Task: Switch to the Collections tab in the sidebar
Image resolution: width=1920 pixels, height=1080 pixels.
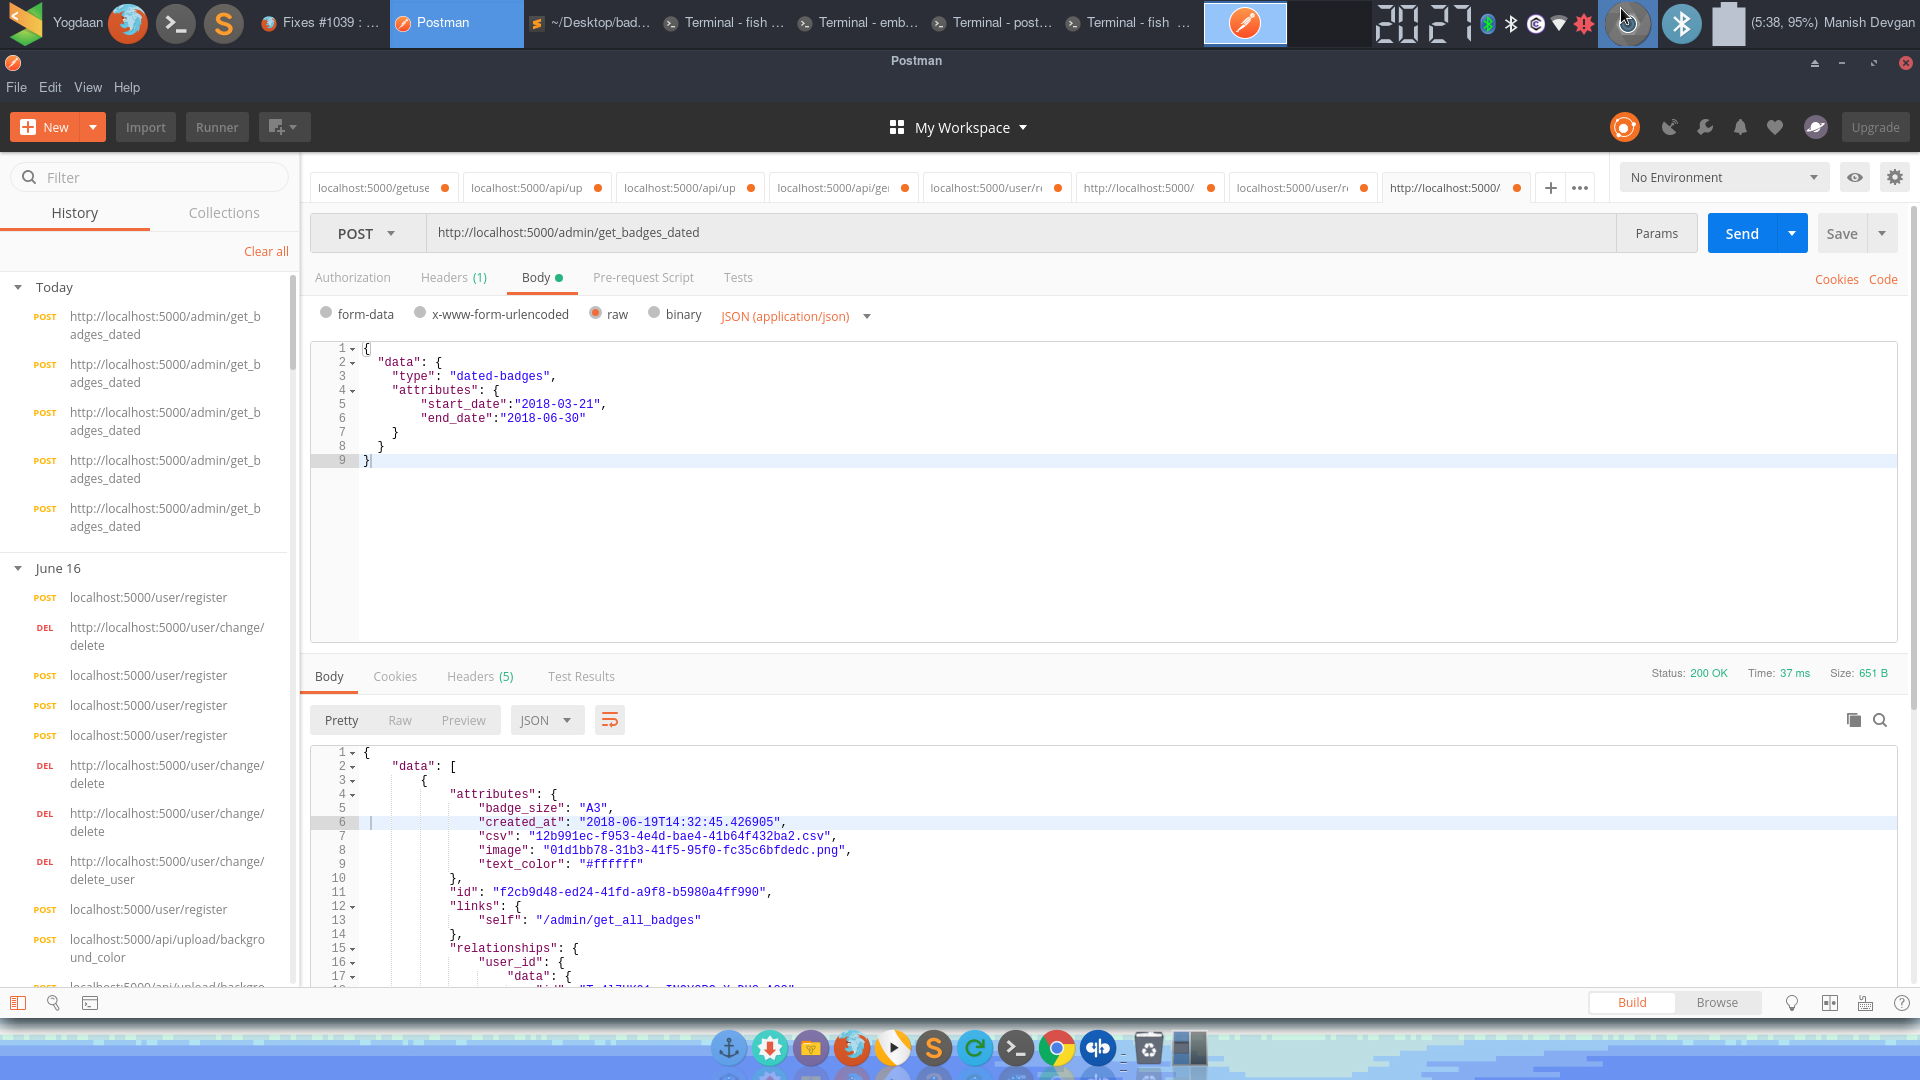Action: click(x=223, y=212)
